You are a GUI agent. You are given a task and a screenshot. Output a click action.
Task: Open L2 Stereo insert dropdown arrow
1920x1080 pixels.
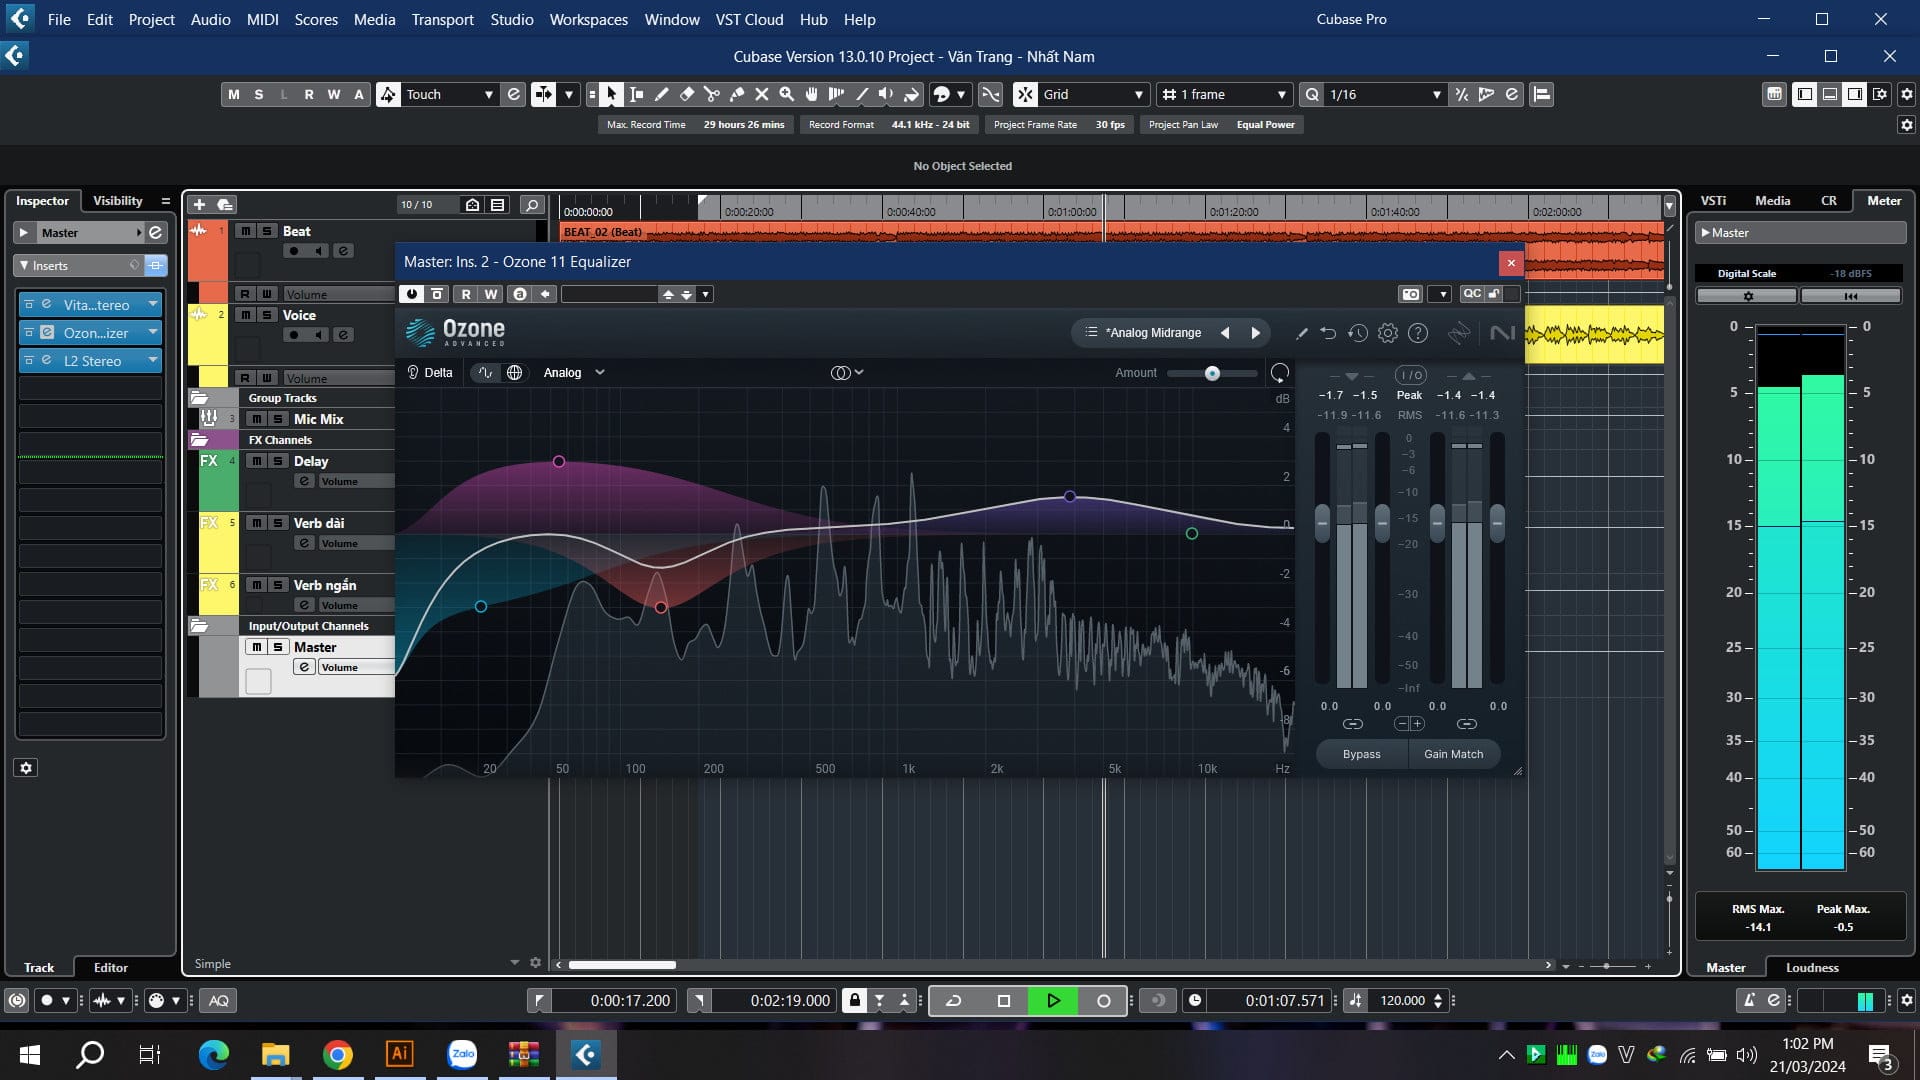[153, 360]
